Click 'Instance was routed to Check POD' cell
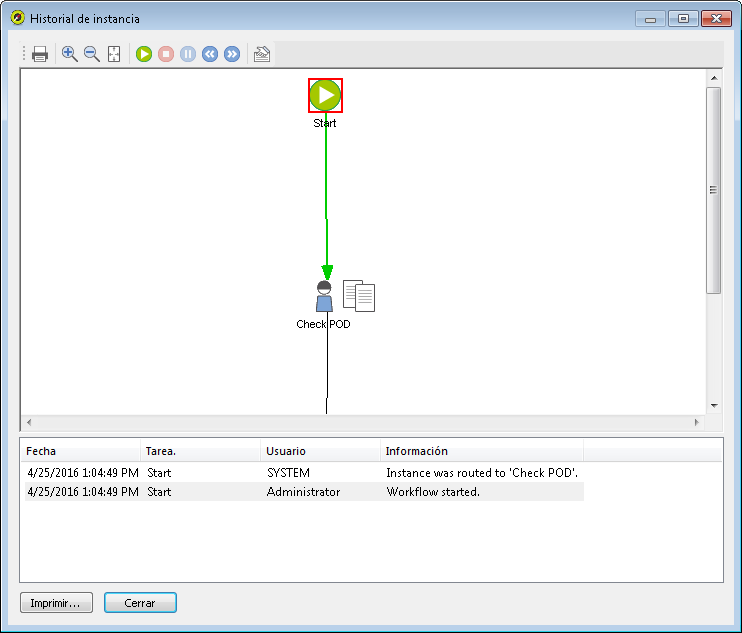The height and width of the screenshot is (633, 742). click(x=482, y=473)
